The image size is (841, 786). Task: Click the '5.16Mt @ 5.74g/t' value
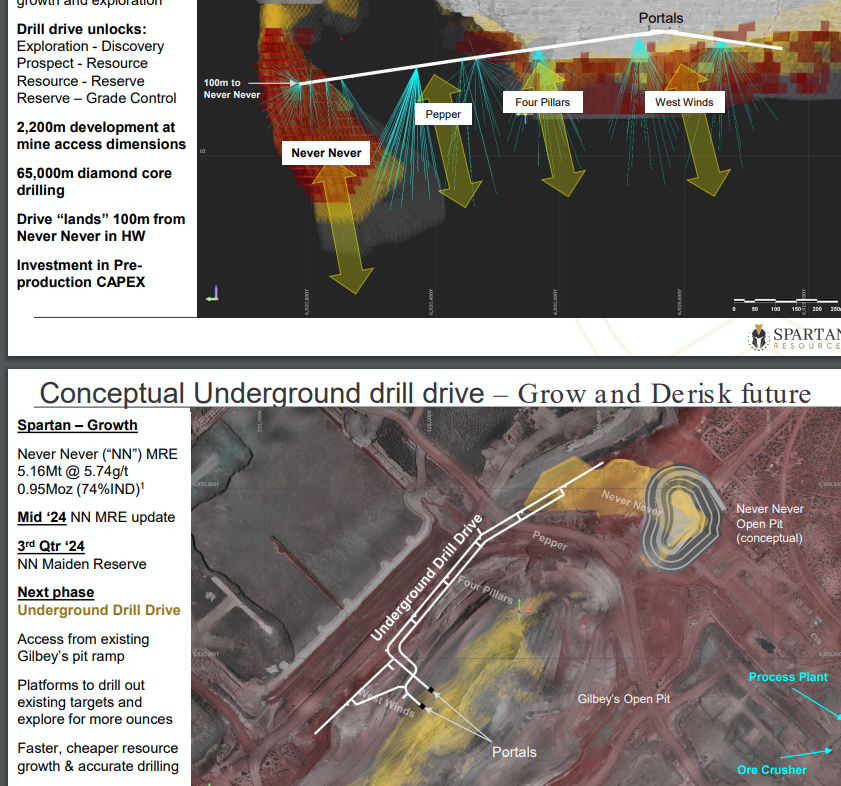tap(73, 471)
